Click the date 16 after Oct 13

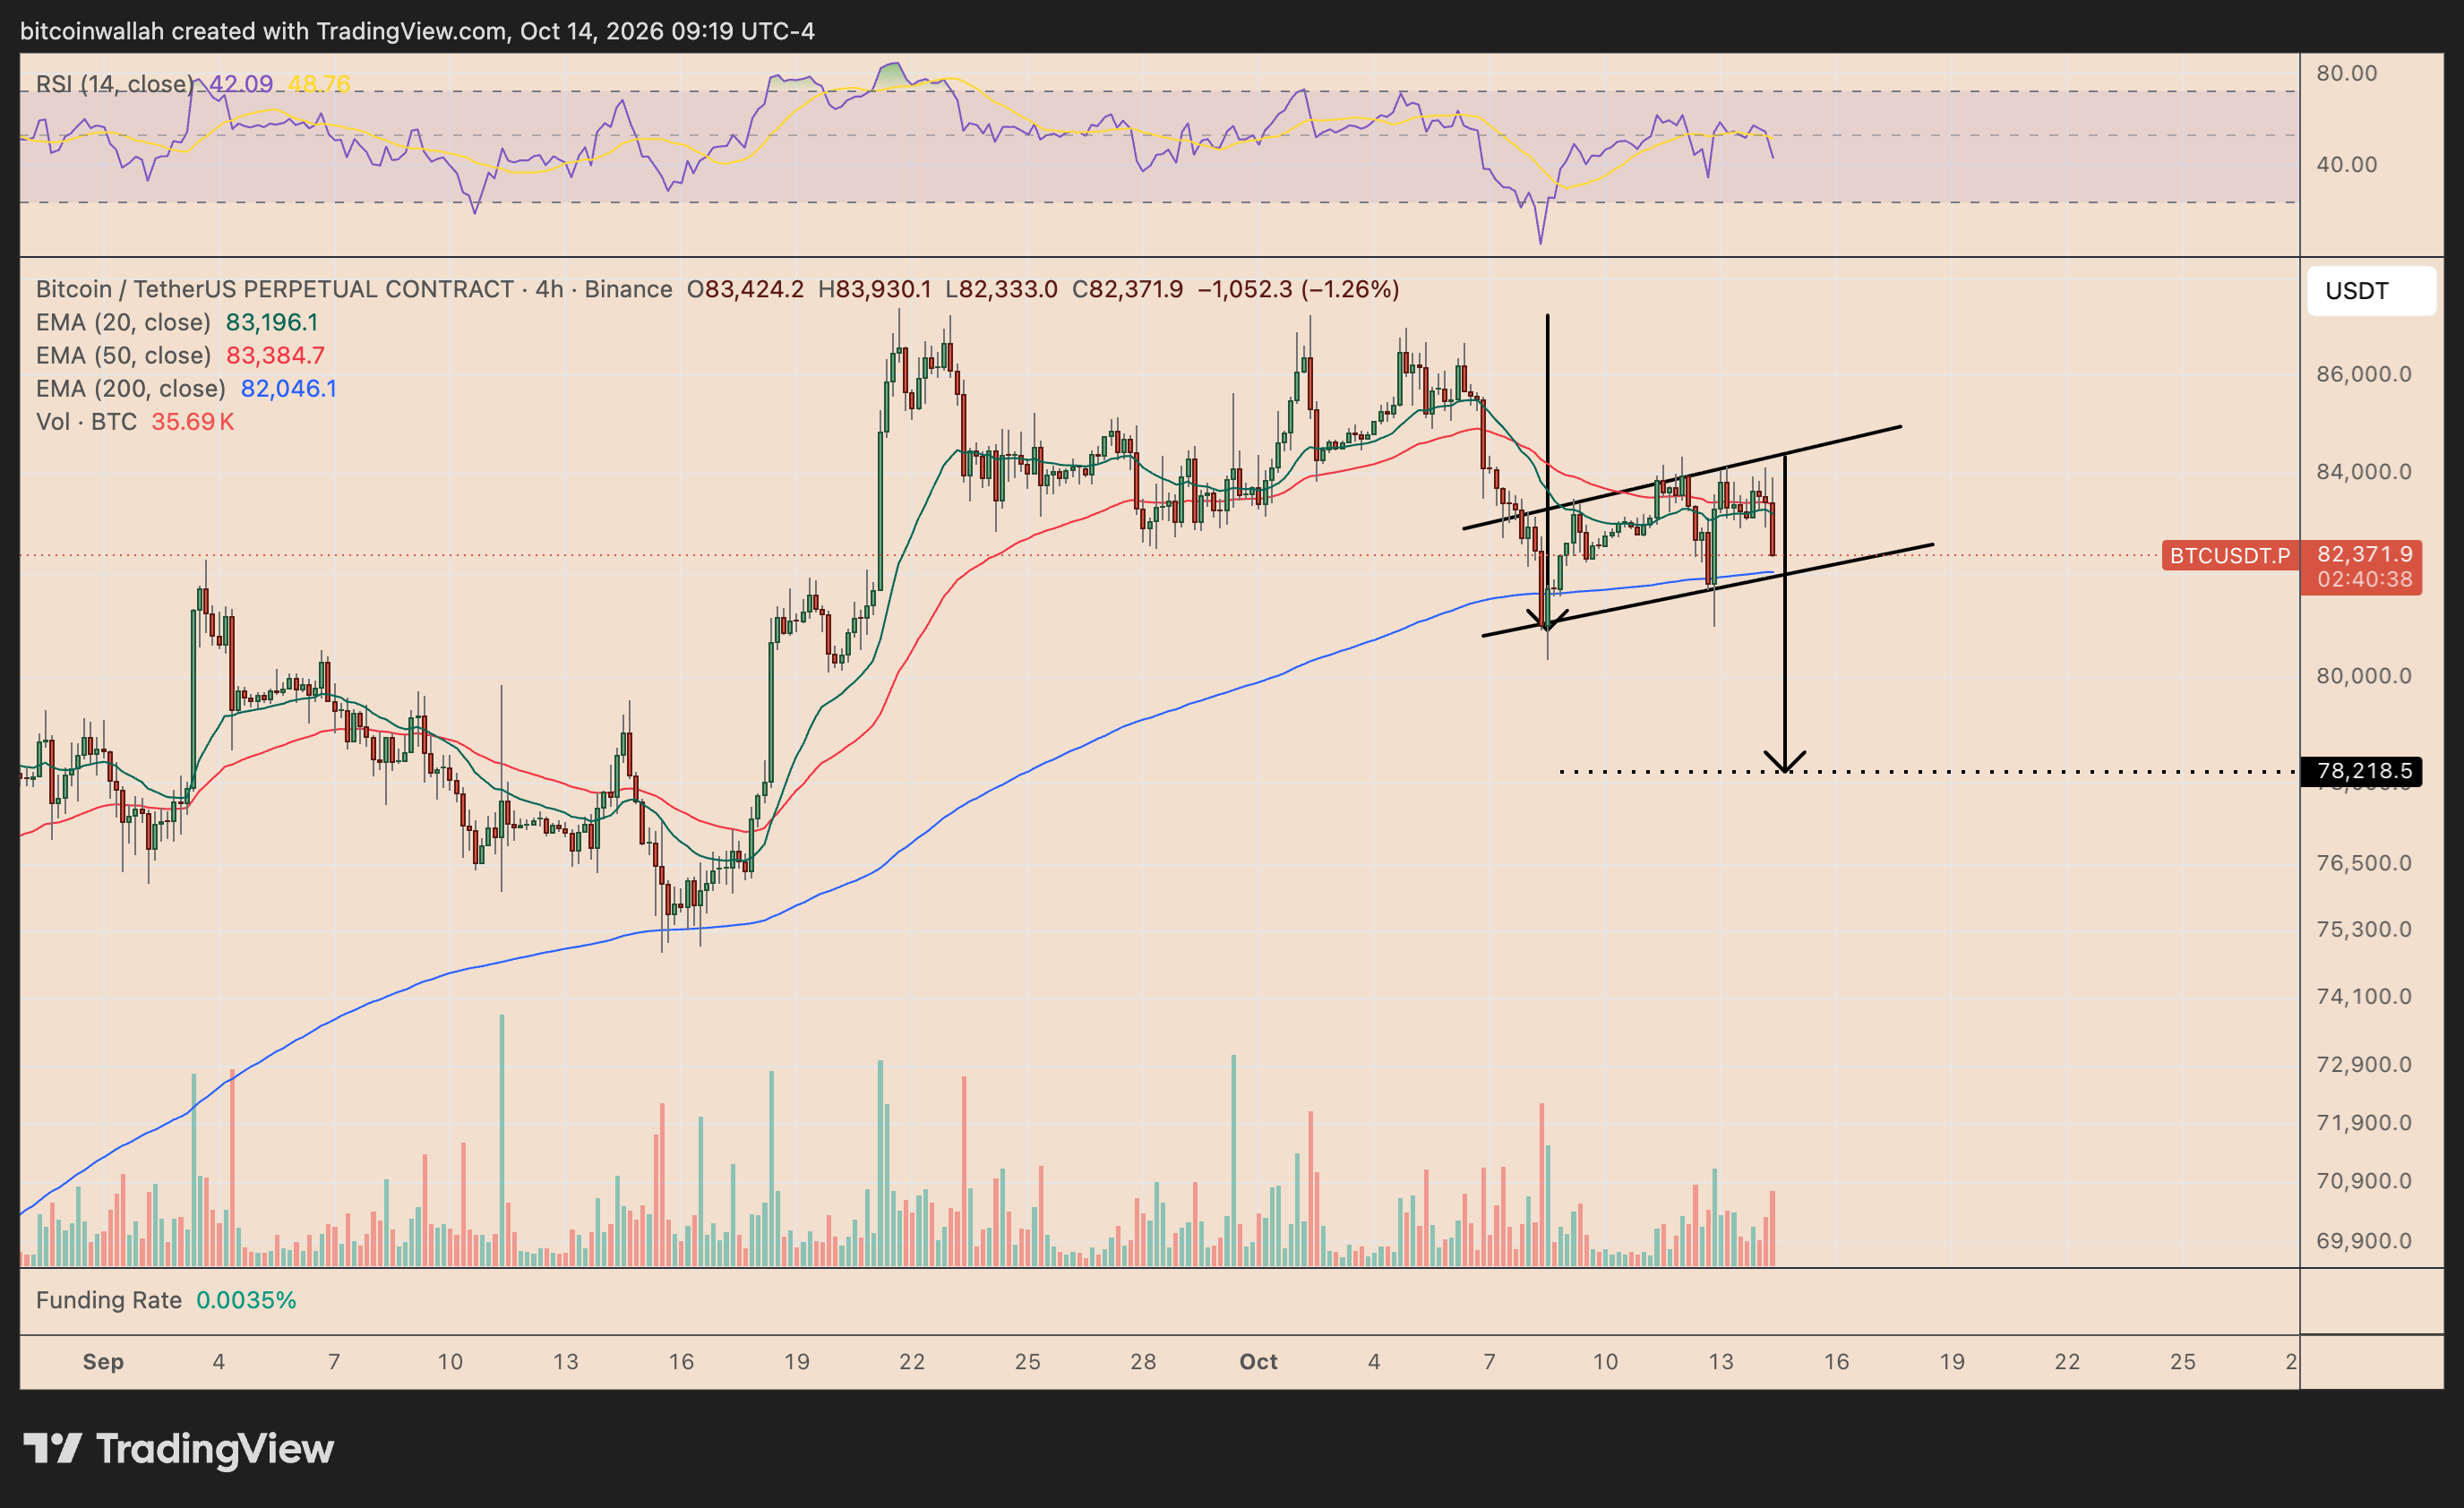click(x=1836, y=1362)
